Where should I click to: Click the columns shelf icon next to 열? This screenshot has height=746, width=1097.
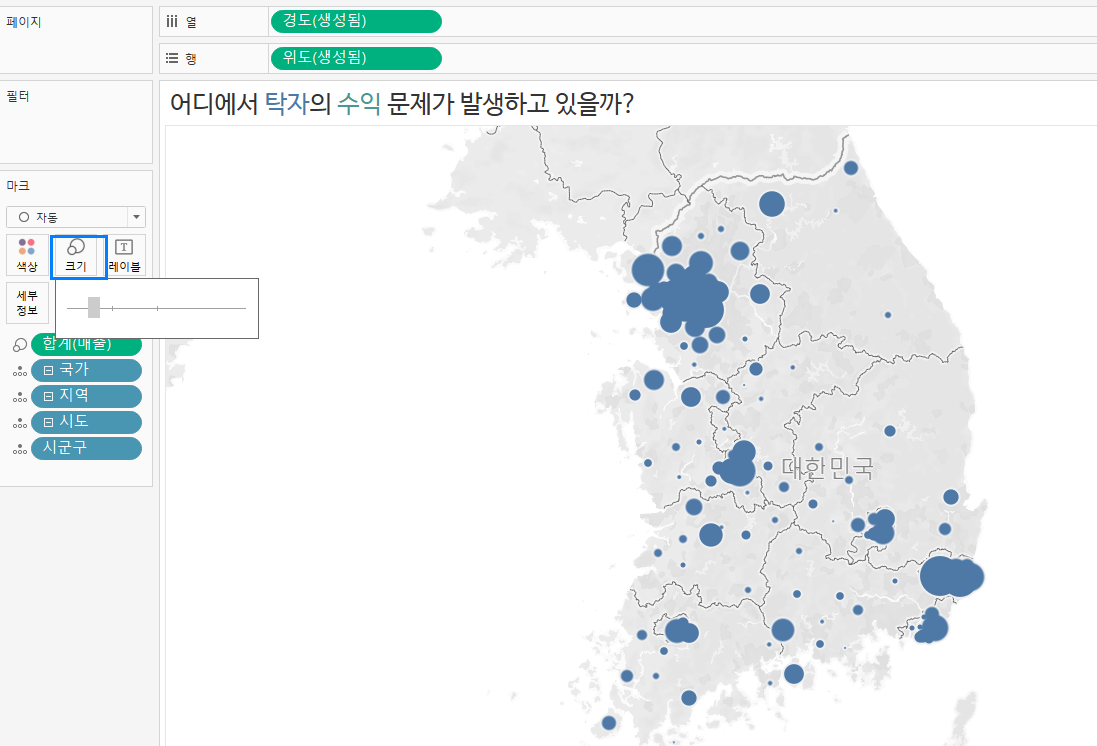(x=172, y=22)
